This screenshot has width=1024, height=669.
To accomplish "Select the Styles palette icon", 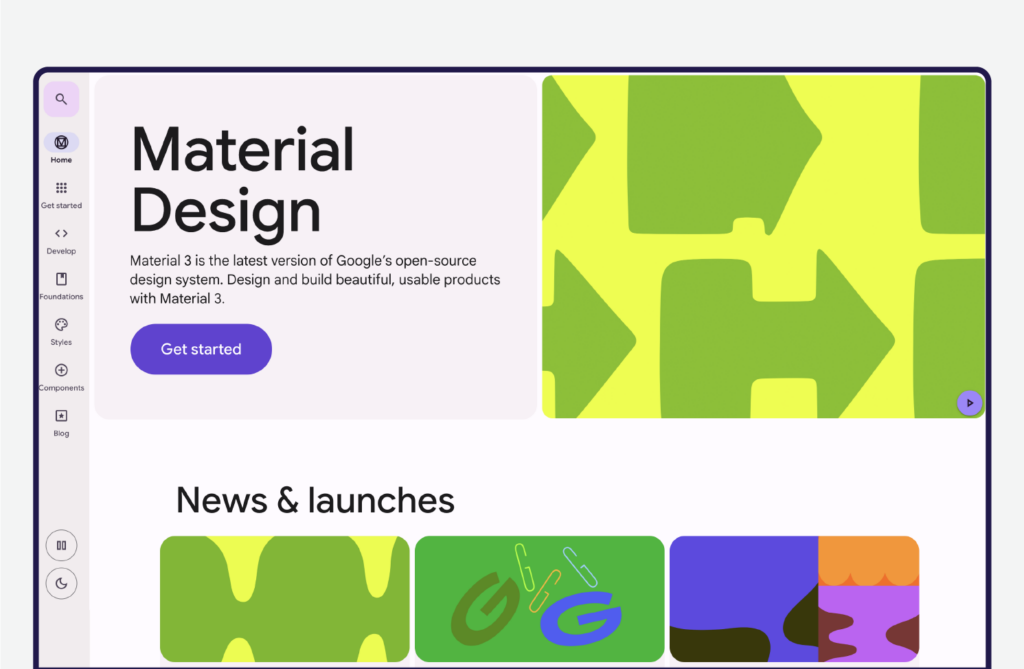I will pyautogui.click(x=61, y=326).
